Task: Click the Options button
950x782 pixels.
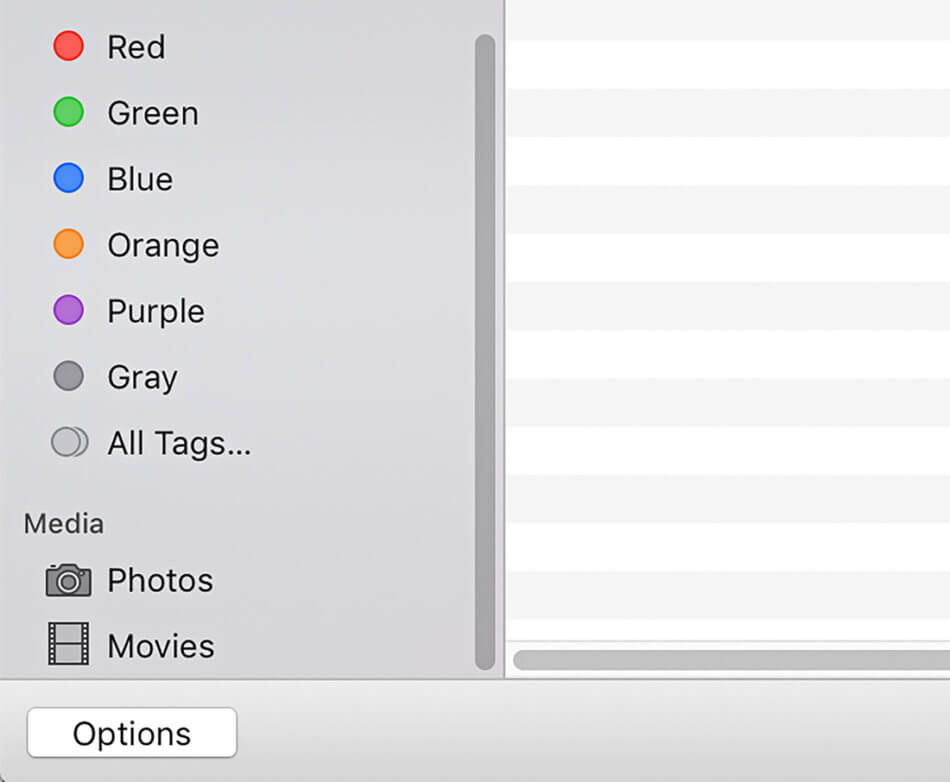Action: click(x=130, y=732)
